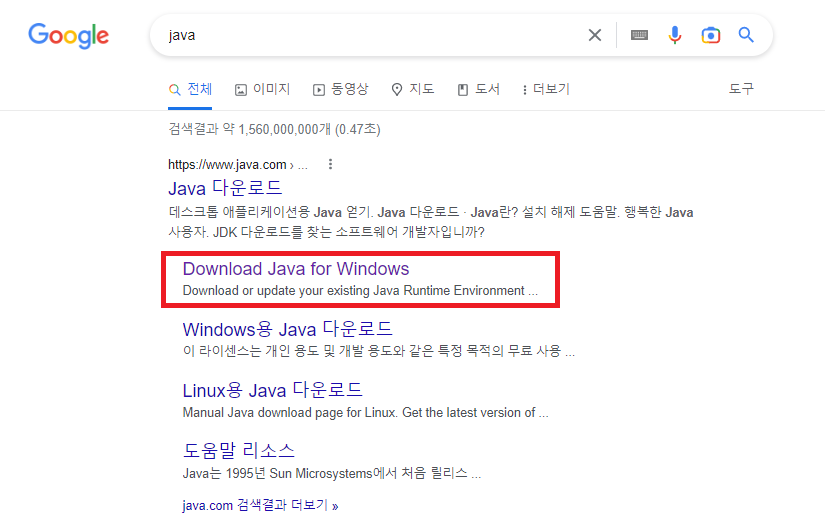The image size is (825, 524).
Task: Focus the search field containing java
Action: tap(368, 35)
